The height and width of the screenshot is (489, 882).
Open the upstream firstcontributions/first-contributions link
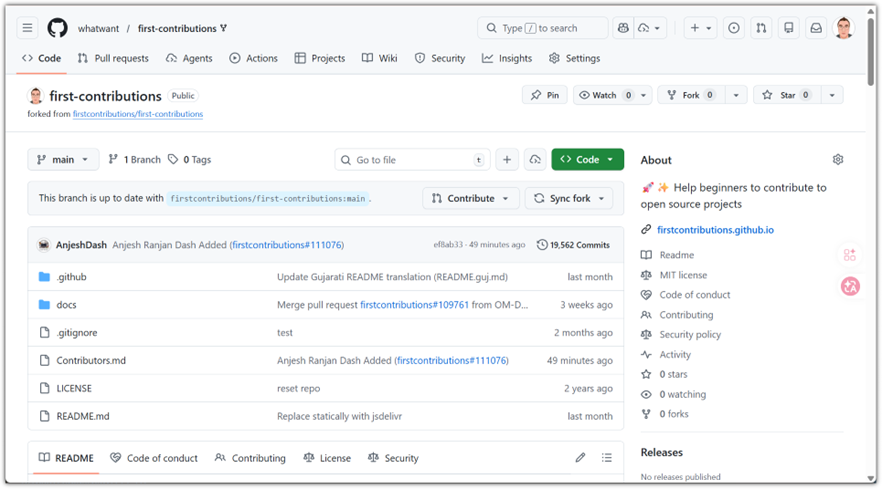(138, 114)
